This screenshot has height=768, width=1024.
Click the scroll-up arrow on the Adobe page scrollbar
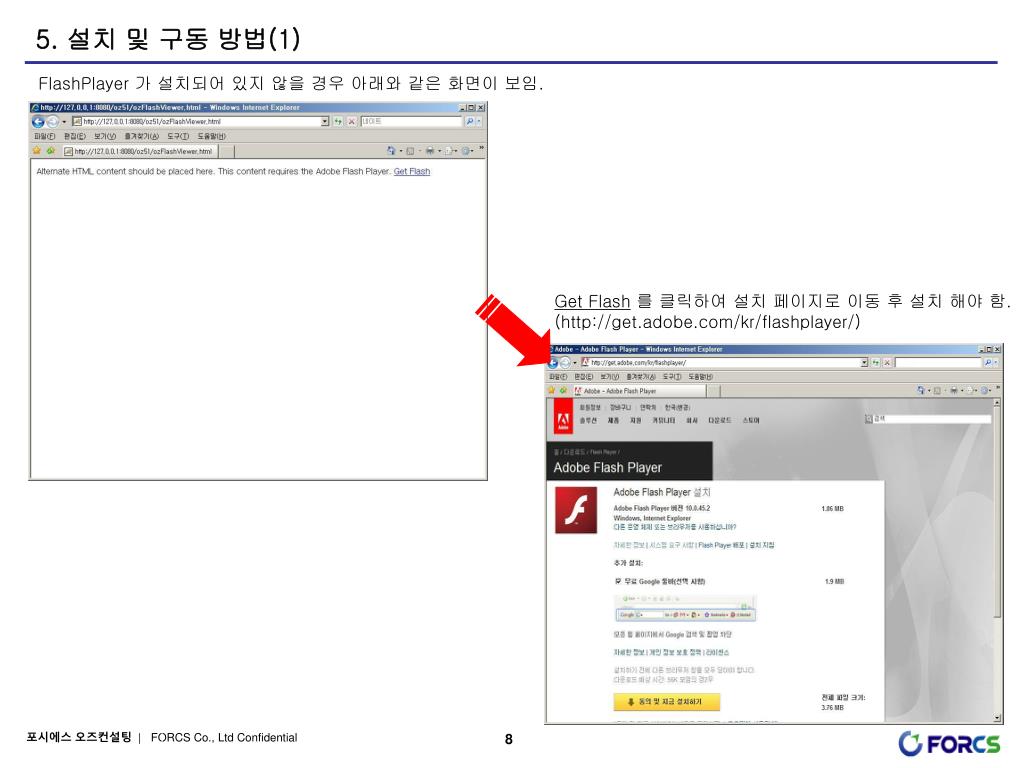(997, 403)
